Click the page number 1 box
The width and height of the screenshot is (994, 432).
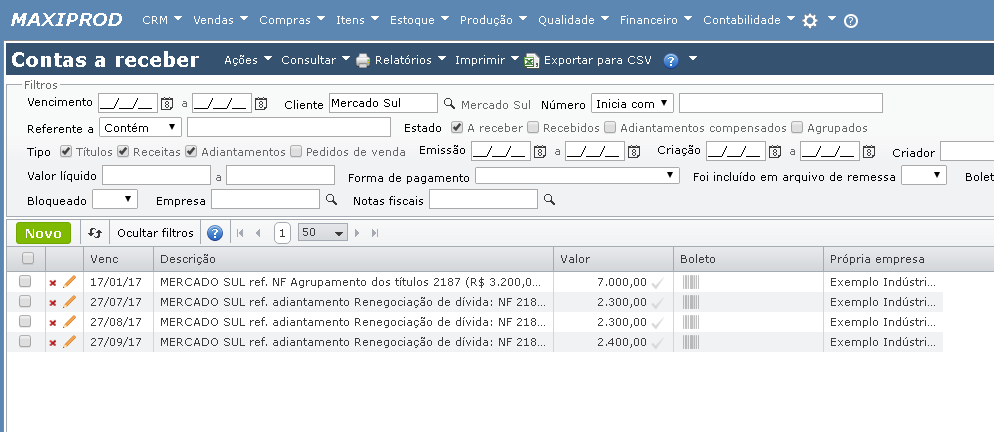[282, 233]
